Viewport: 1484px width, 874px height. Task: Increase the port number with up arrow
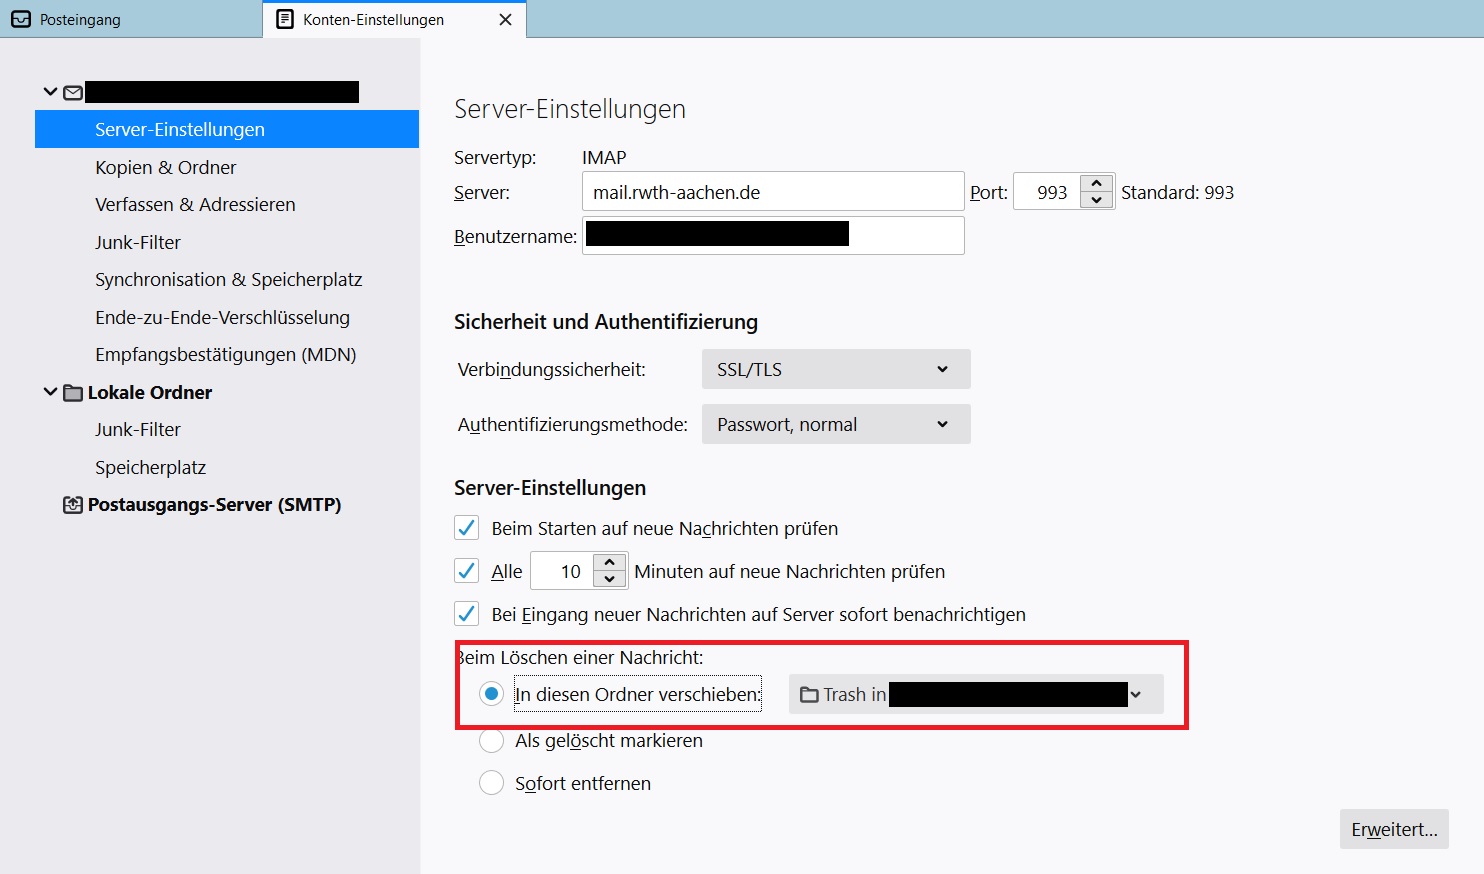pyautogui.click(x=1097, y=184)
